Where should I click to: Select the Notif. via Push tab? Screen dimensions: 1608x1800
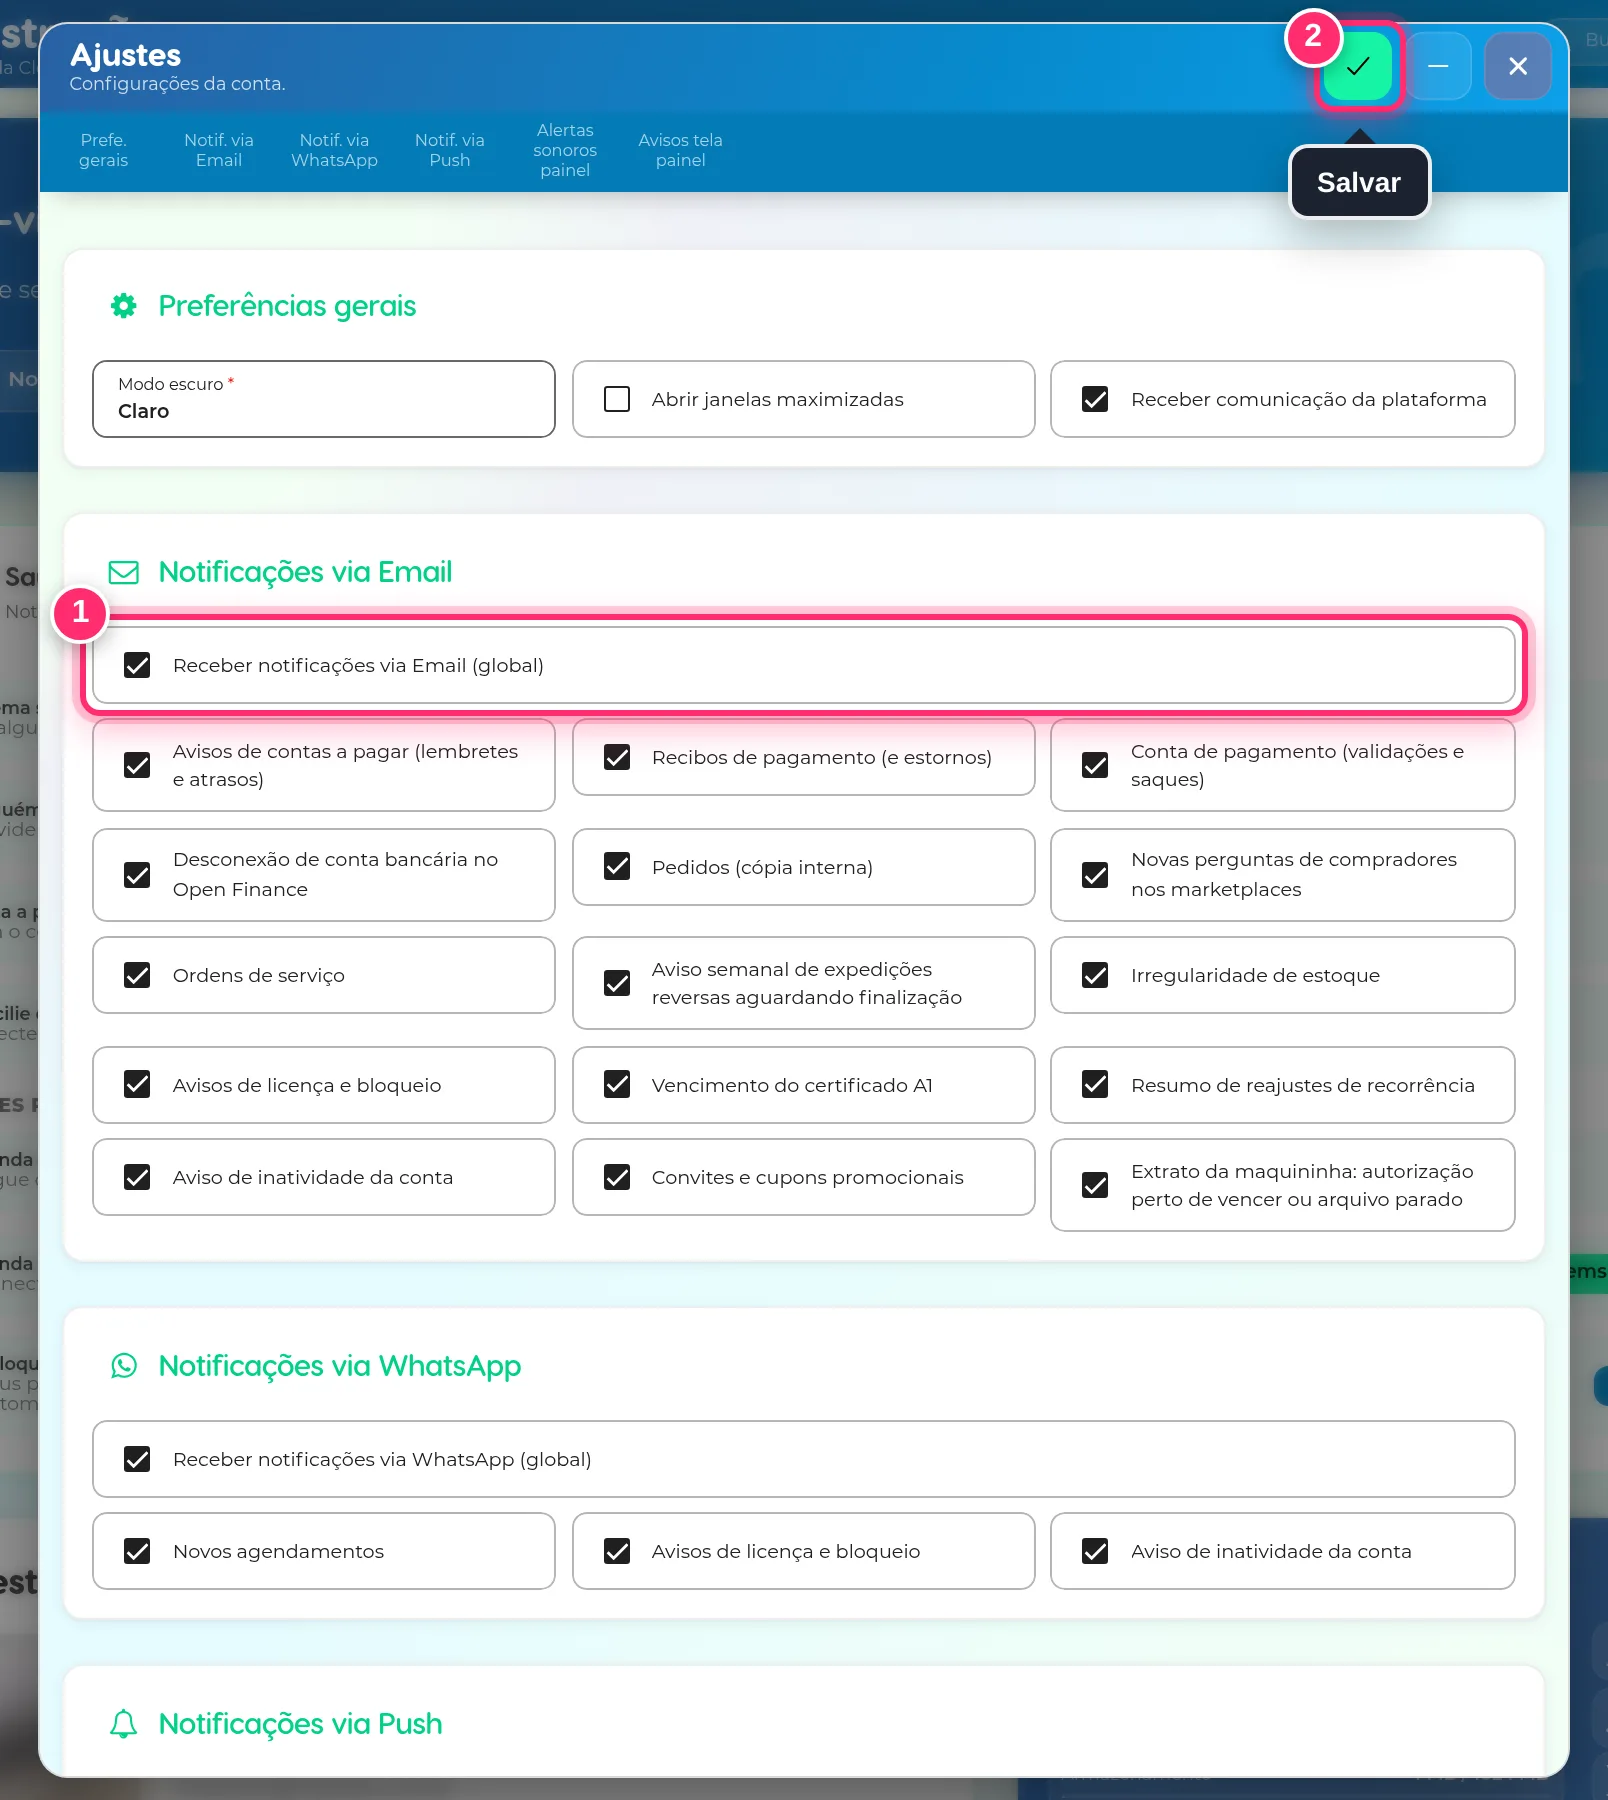(x=450, y=150)
